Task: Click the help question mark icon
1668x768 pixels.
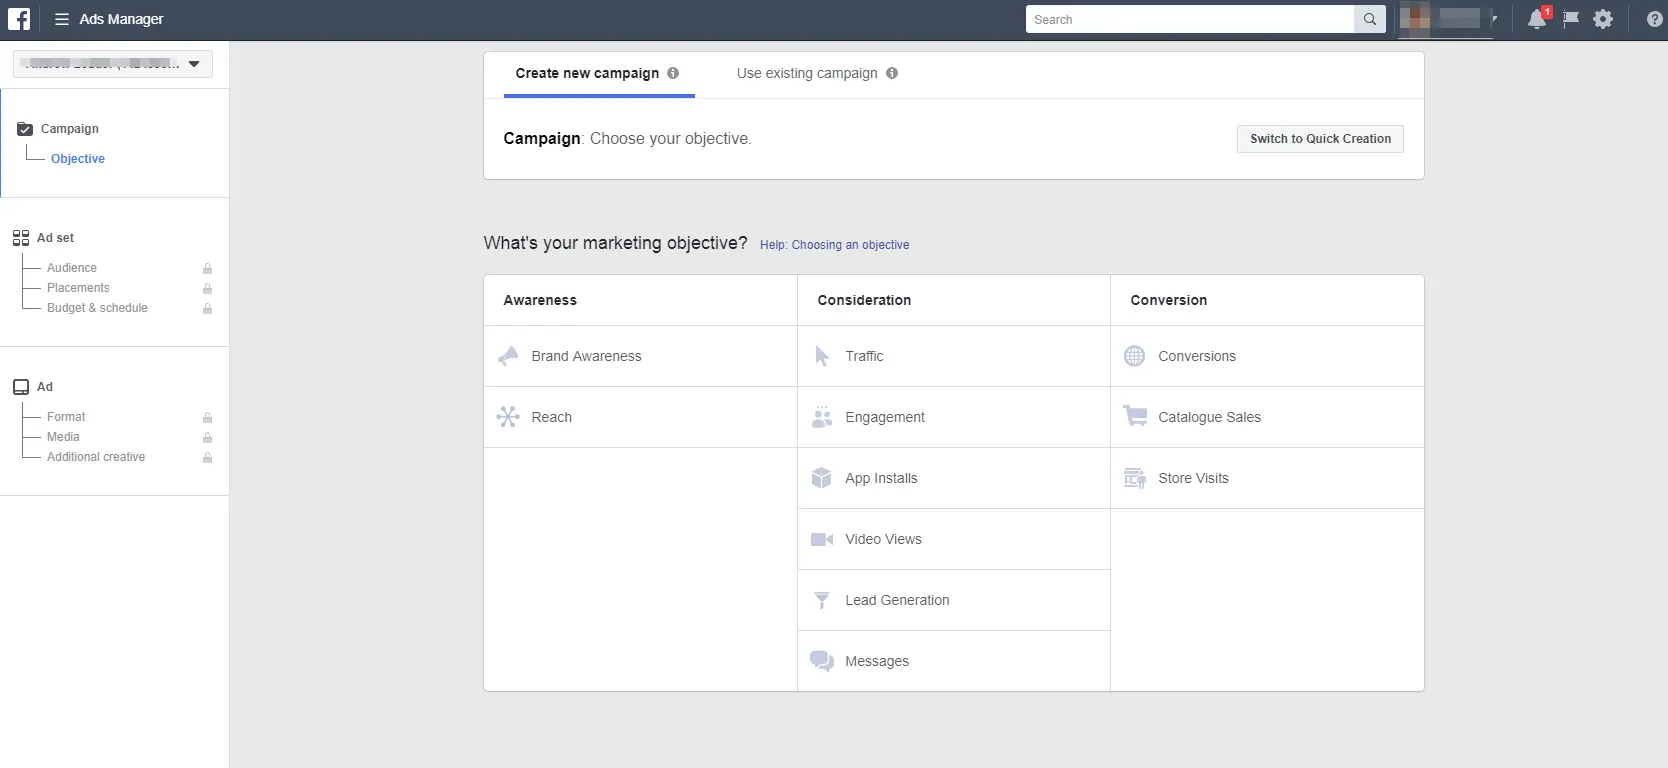Action: [1654, 19]
